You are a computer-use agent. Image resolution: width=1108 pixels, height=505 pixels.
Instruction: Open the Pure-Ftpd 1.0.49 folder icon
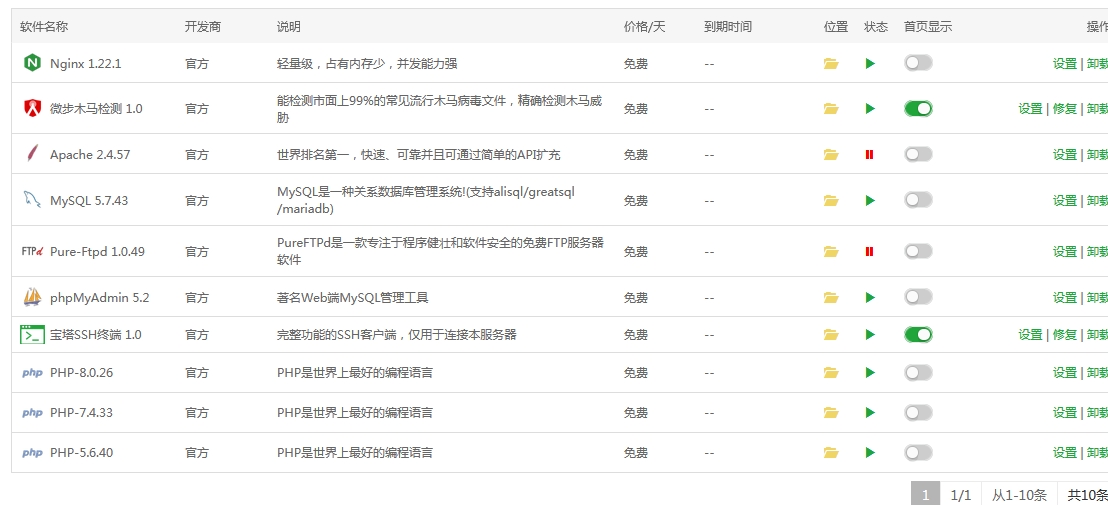point(831,251)
